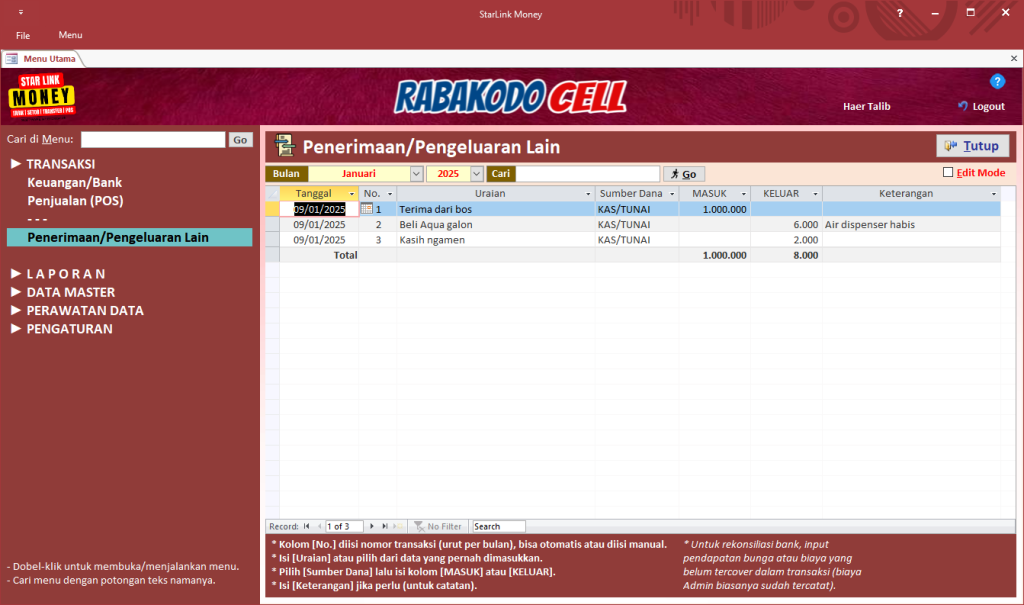This screenshot has height=605, width=1024.
Task: Open the Sumber Dana column filter dropdown
Action: coord(672,194)
